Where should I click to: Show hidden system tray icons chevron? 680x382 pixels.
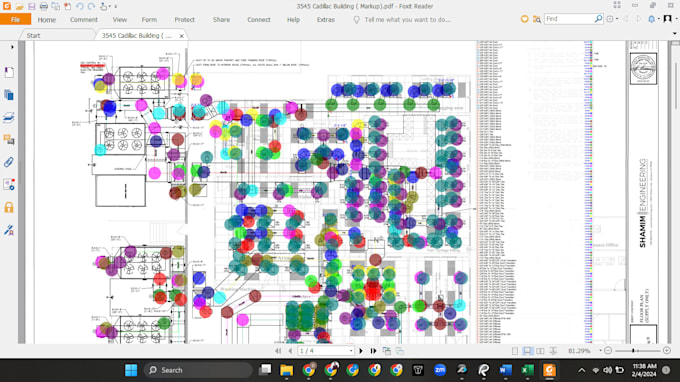click(582, 370)
